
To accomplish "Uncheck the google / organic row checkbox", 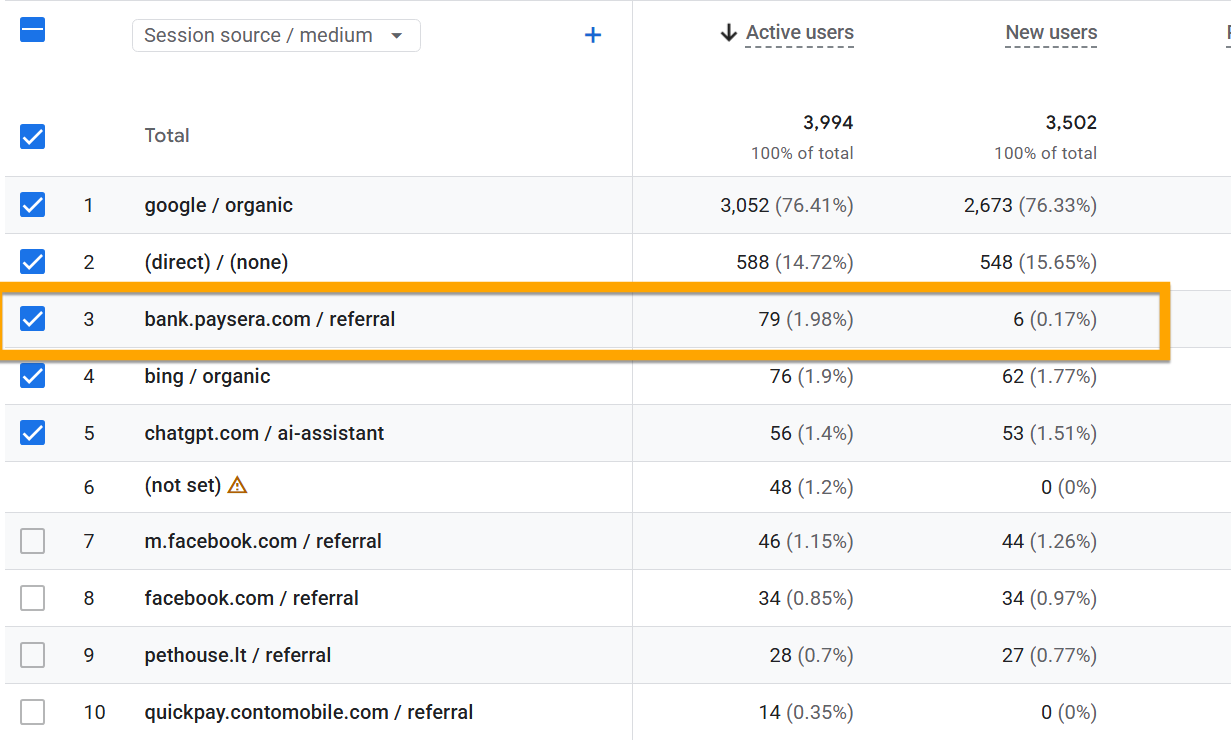I will tap(33, 205).
